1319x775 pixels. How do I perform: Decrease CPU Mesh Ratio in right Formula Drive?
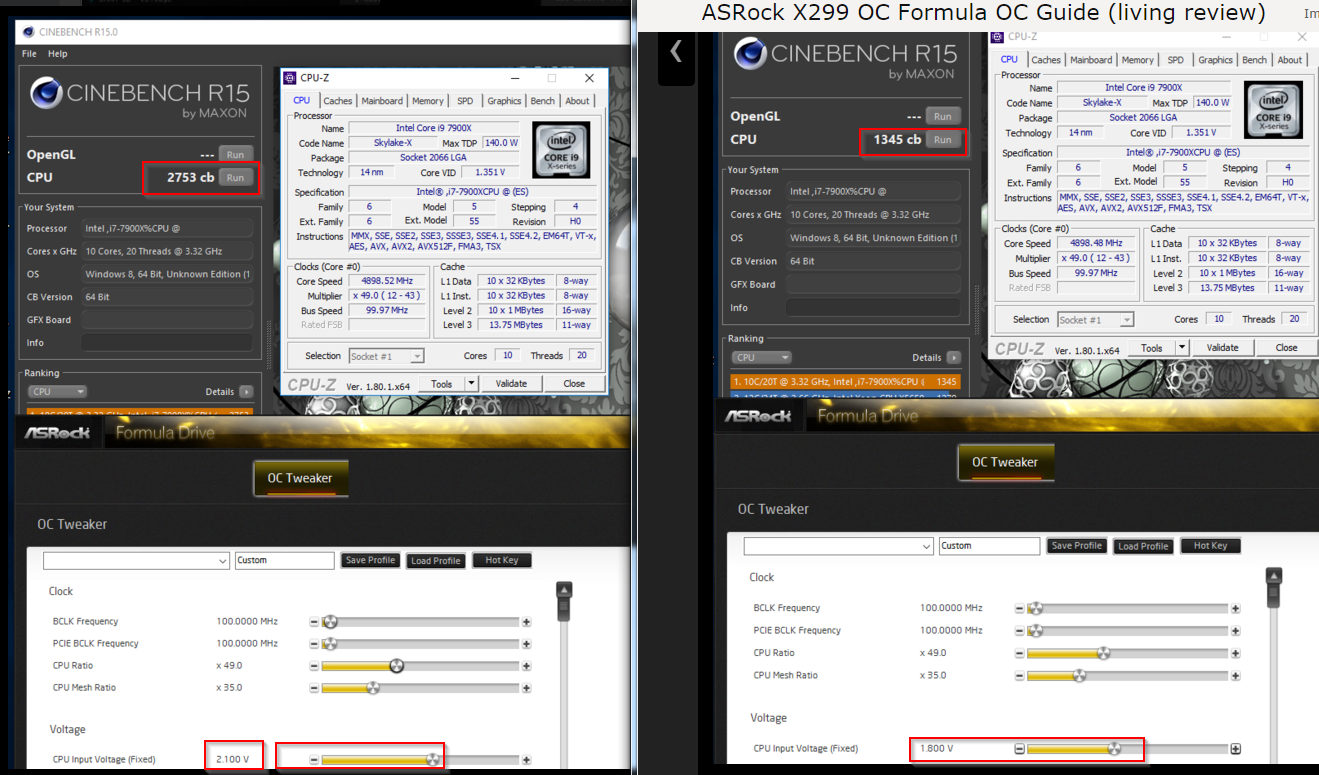pyautogui.click(x=1019, y=676)
